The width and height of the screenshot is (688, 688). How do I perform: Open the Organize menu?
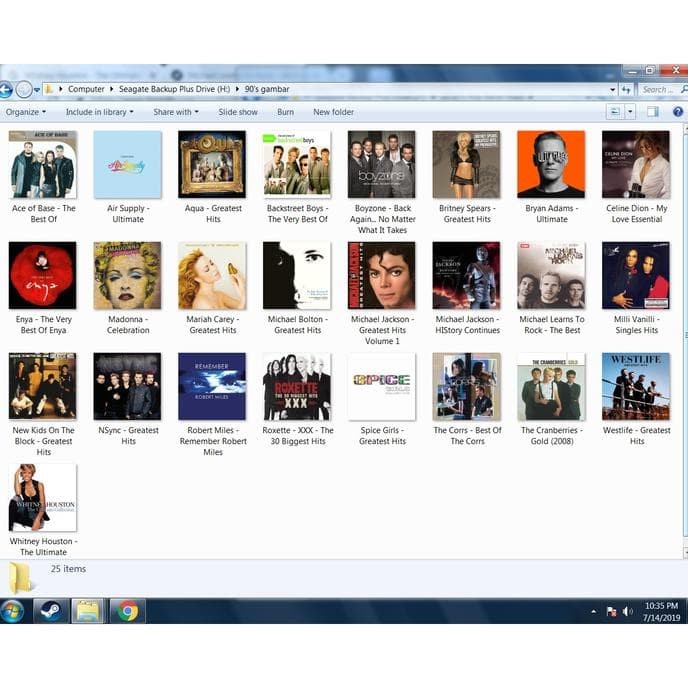(26, 112)
